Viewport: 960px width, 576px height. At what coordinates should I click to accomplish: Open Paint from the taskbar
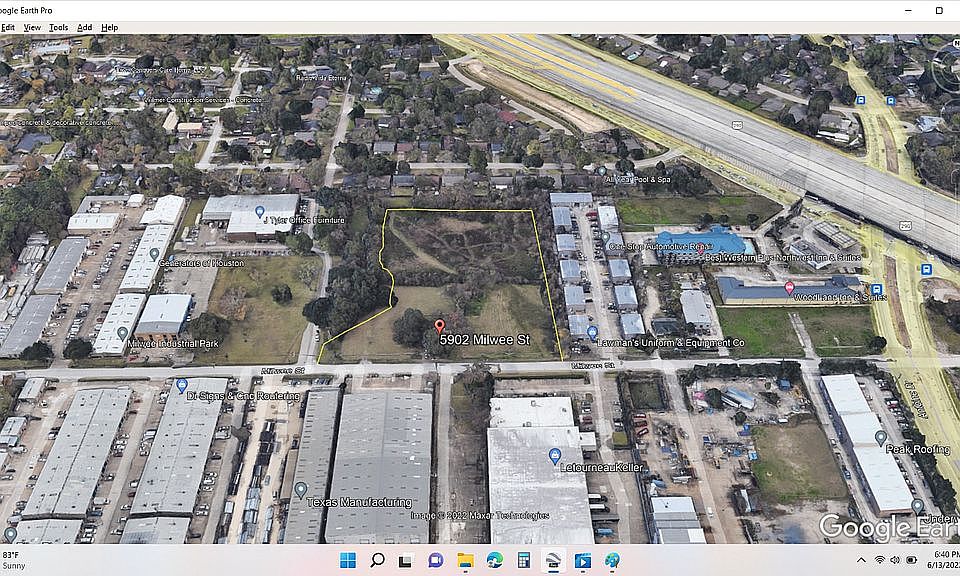[612, 560]
